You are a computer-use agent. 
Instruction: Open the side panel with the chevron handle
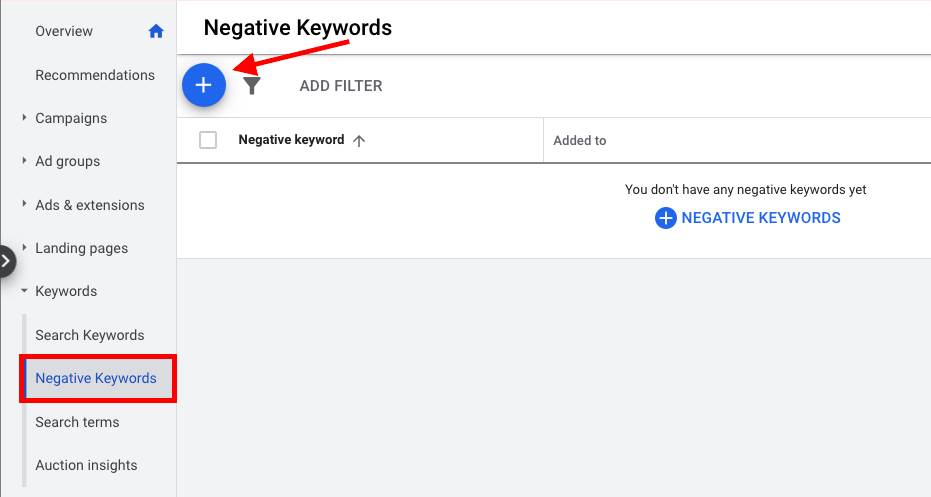tap(6, 261)
